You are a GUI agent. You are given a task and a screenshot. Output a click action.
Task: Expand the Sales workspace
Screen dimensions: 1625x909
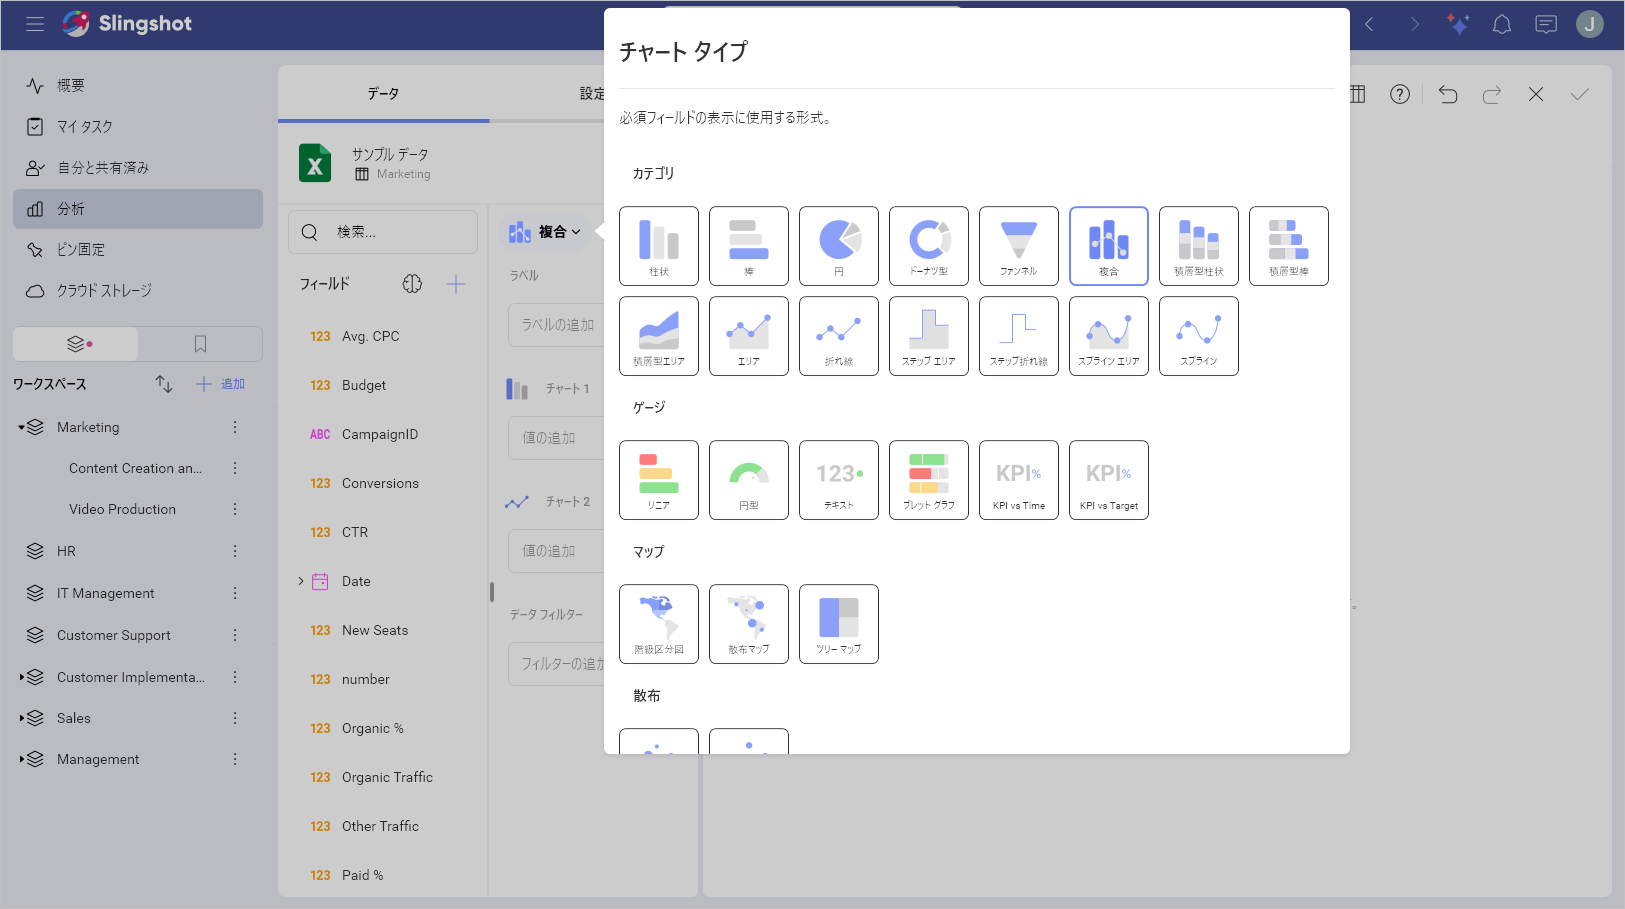(22, 718)
